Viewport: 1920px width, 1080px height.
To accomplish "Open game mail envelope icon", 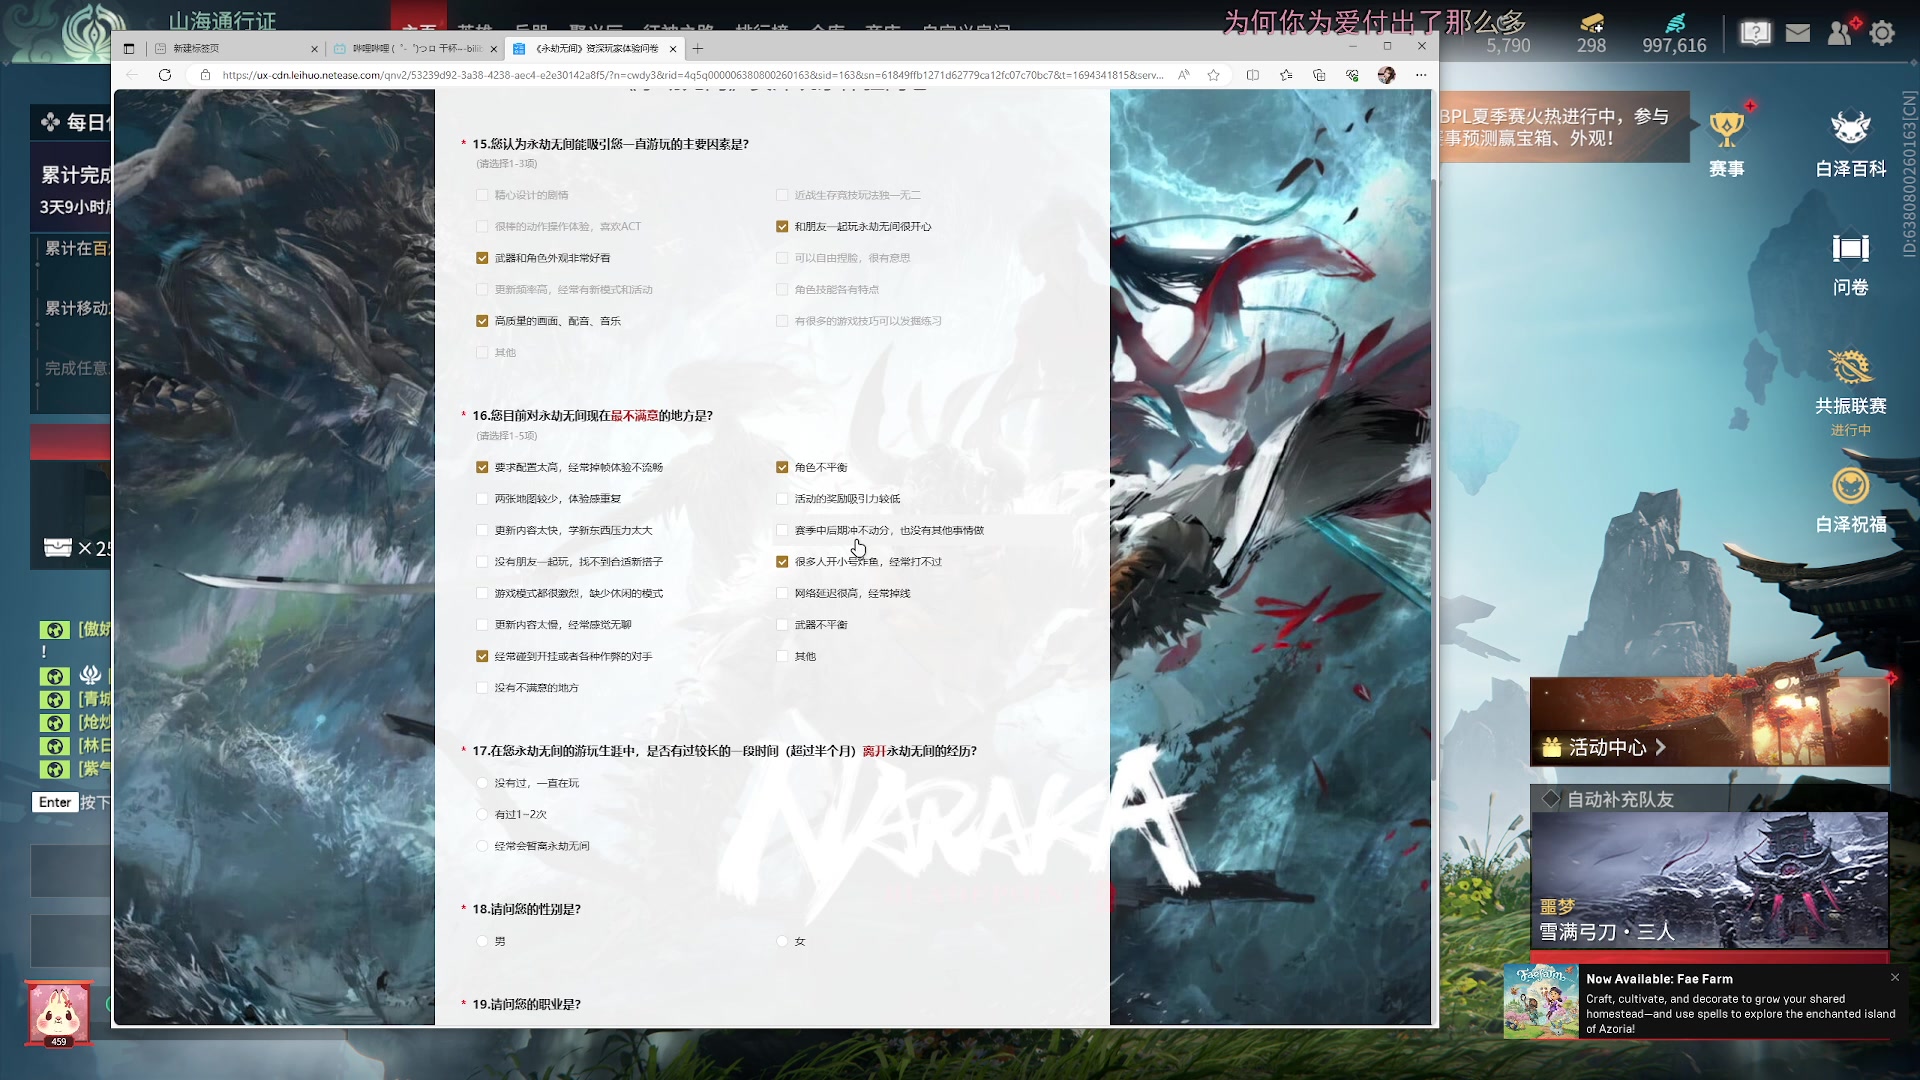I will click(x=1798, y=33).
